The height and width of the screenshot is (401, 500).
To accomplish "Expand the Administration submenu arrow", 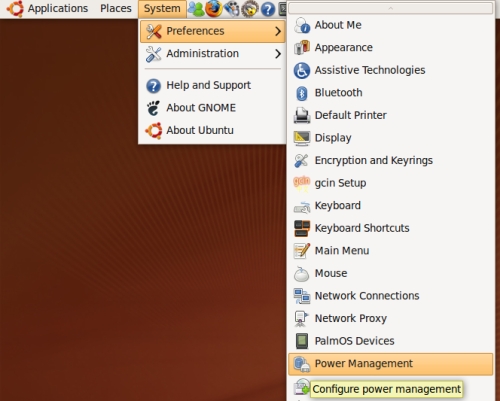I will (x=278, y=54).
